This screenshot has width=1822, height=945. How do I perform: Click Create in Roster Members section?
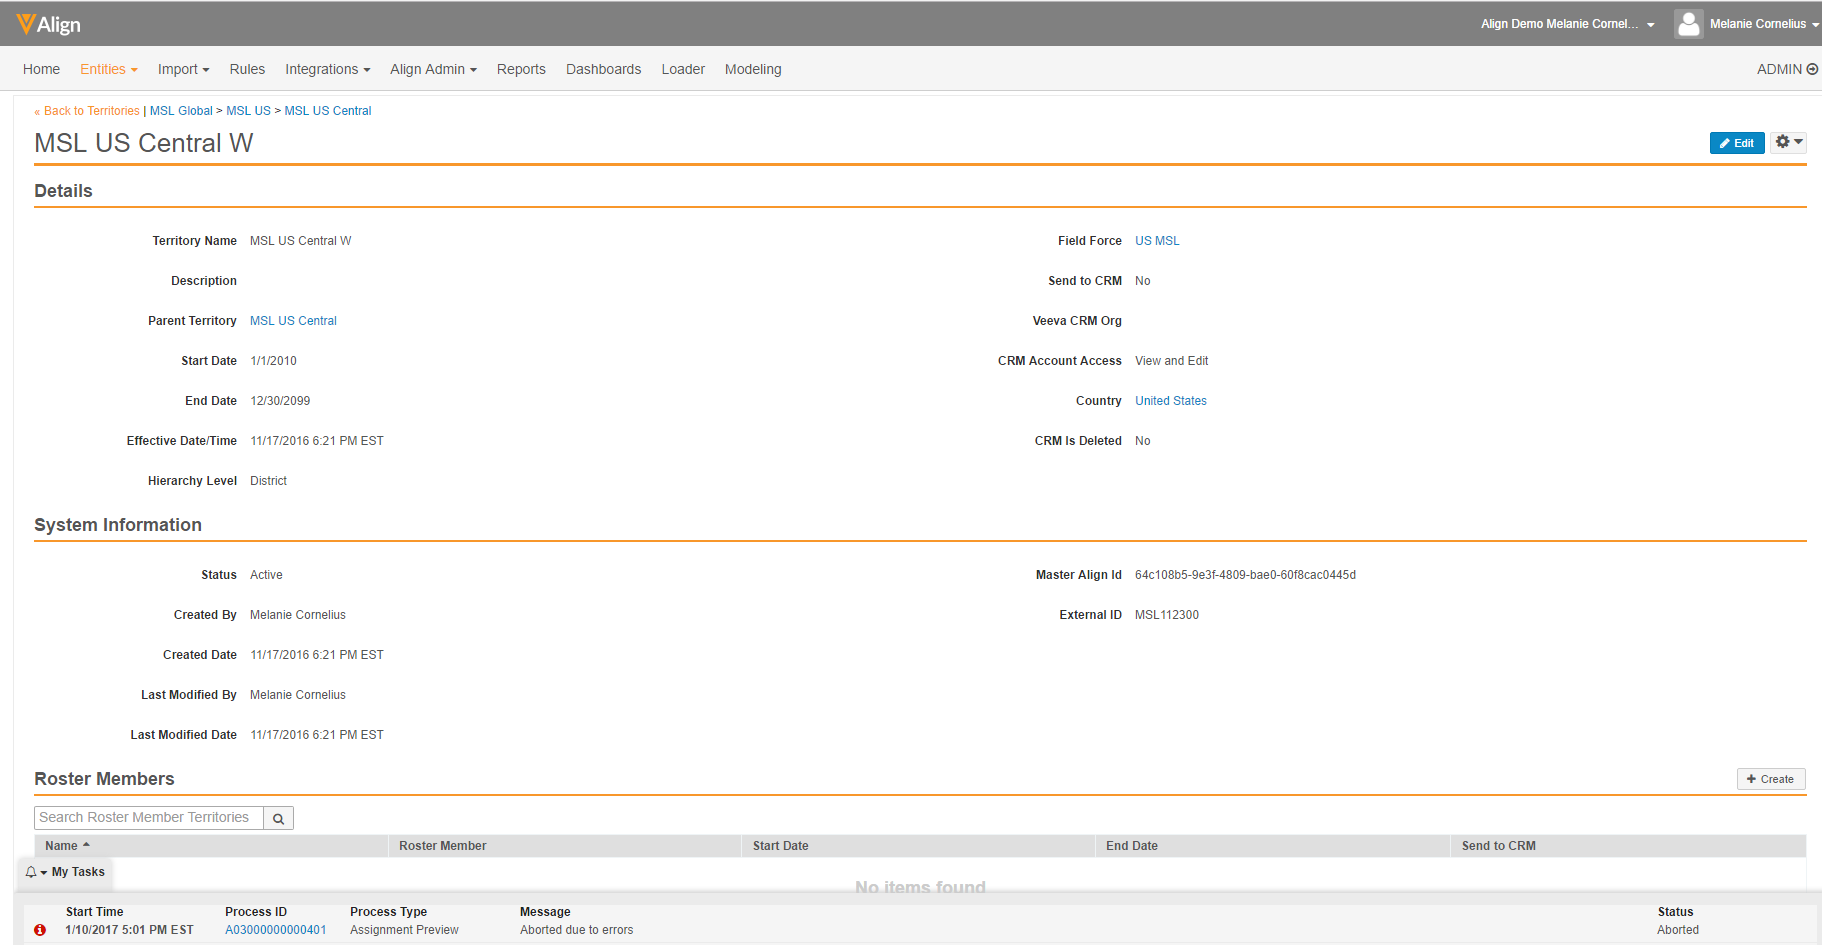(1770, 779)
